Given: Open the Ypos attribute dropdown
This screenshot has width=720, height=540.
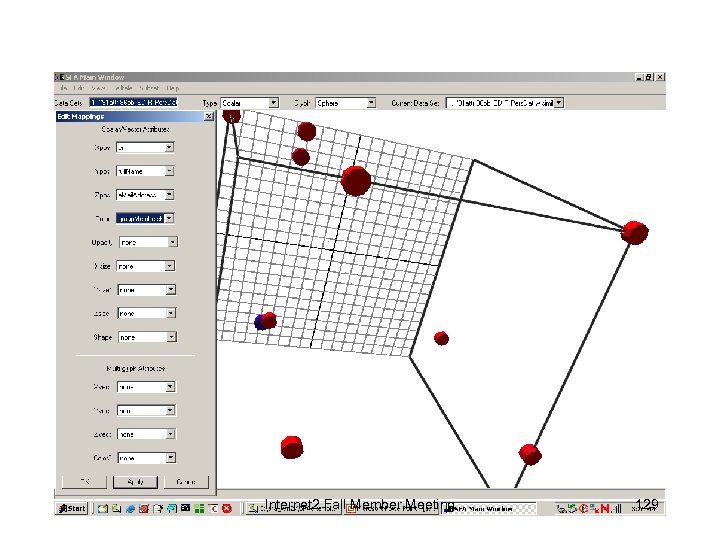Looking at the screenshot, I should tap(145, 171).
